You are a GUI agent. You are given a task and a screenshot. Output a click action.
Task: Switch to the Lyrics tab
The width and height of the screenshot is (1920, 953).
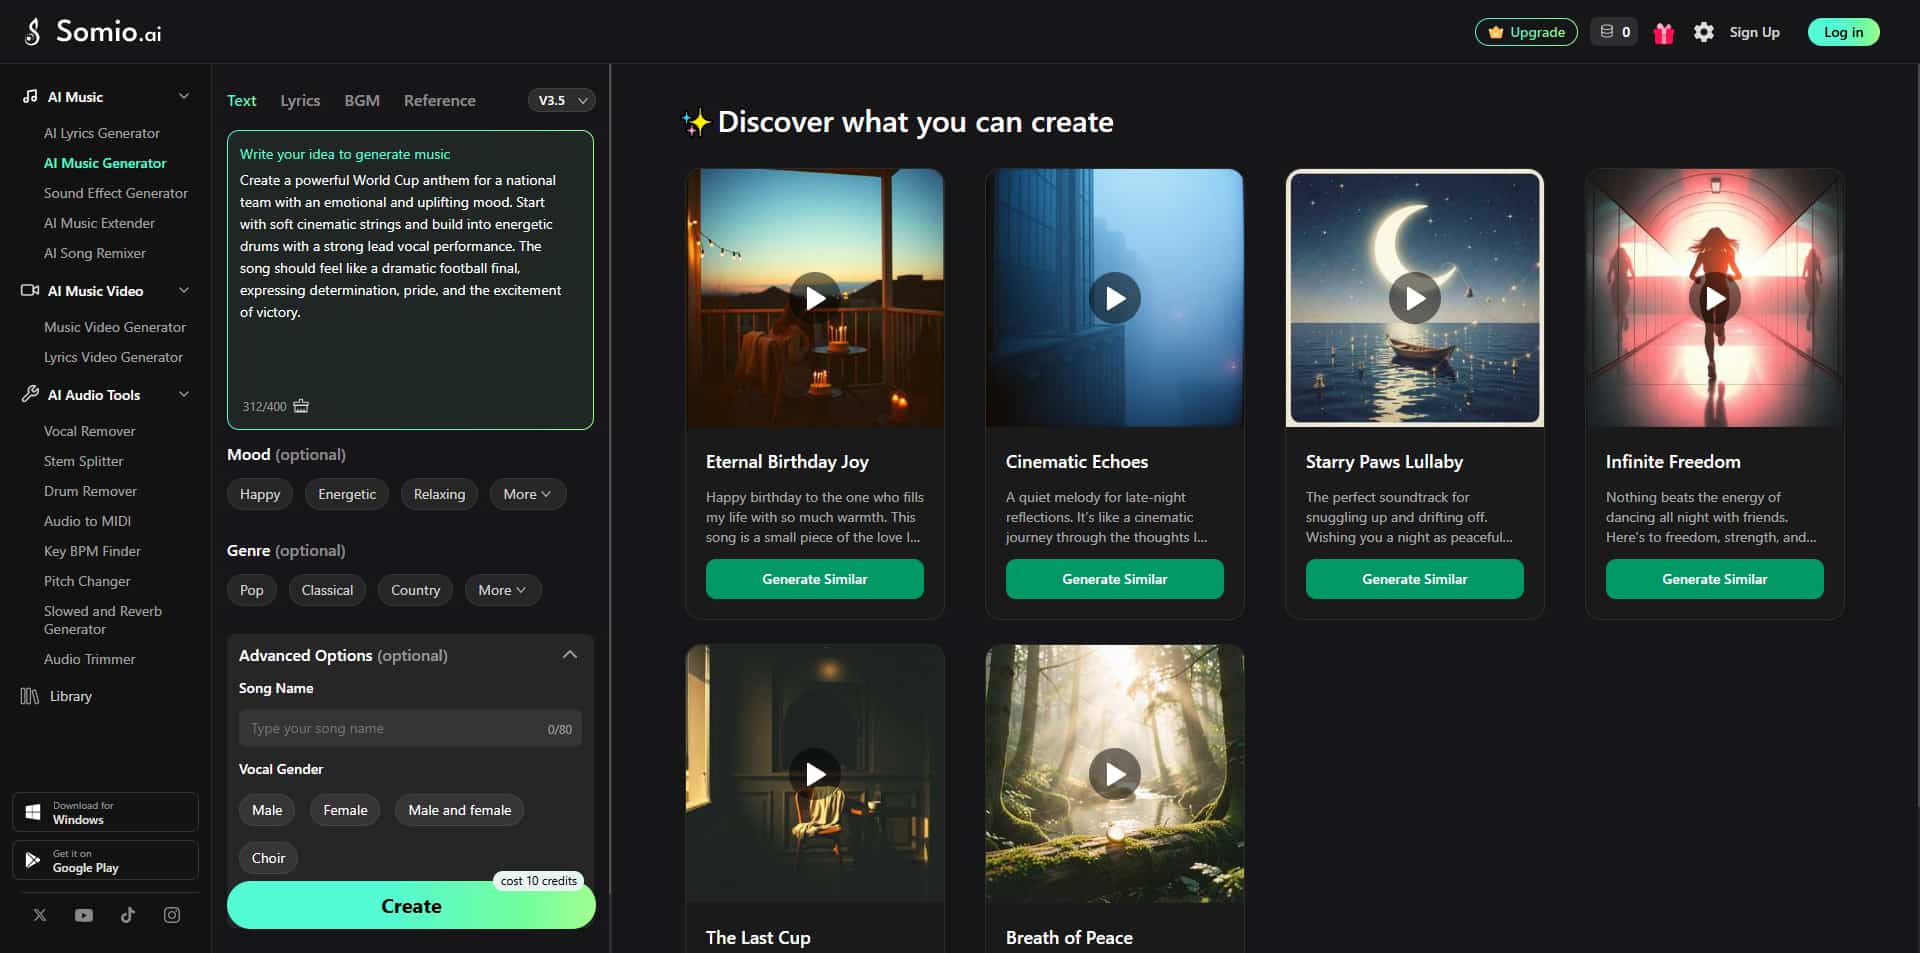point(300,100)
